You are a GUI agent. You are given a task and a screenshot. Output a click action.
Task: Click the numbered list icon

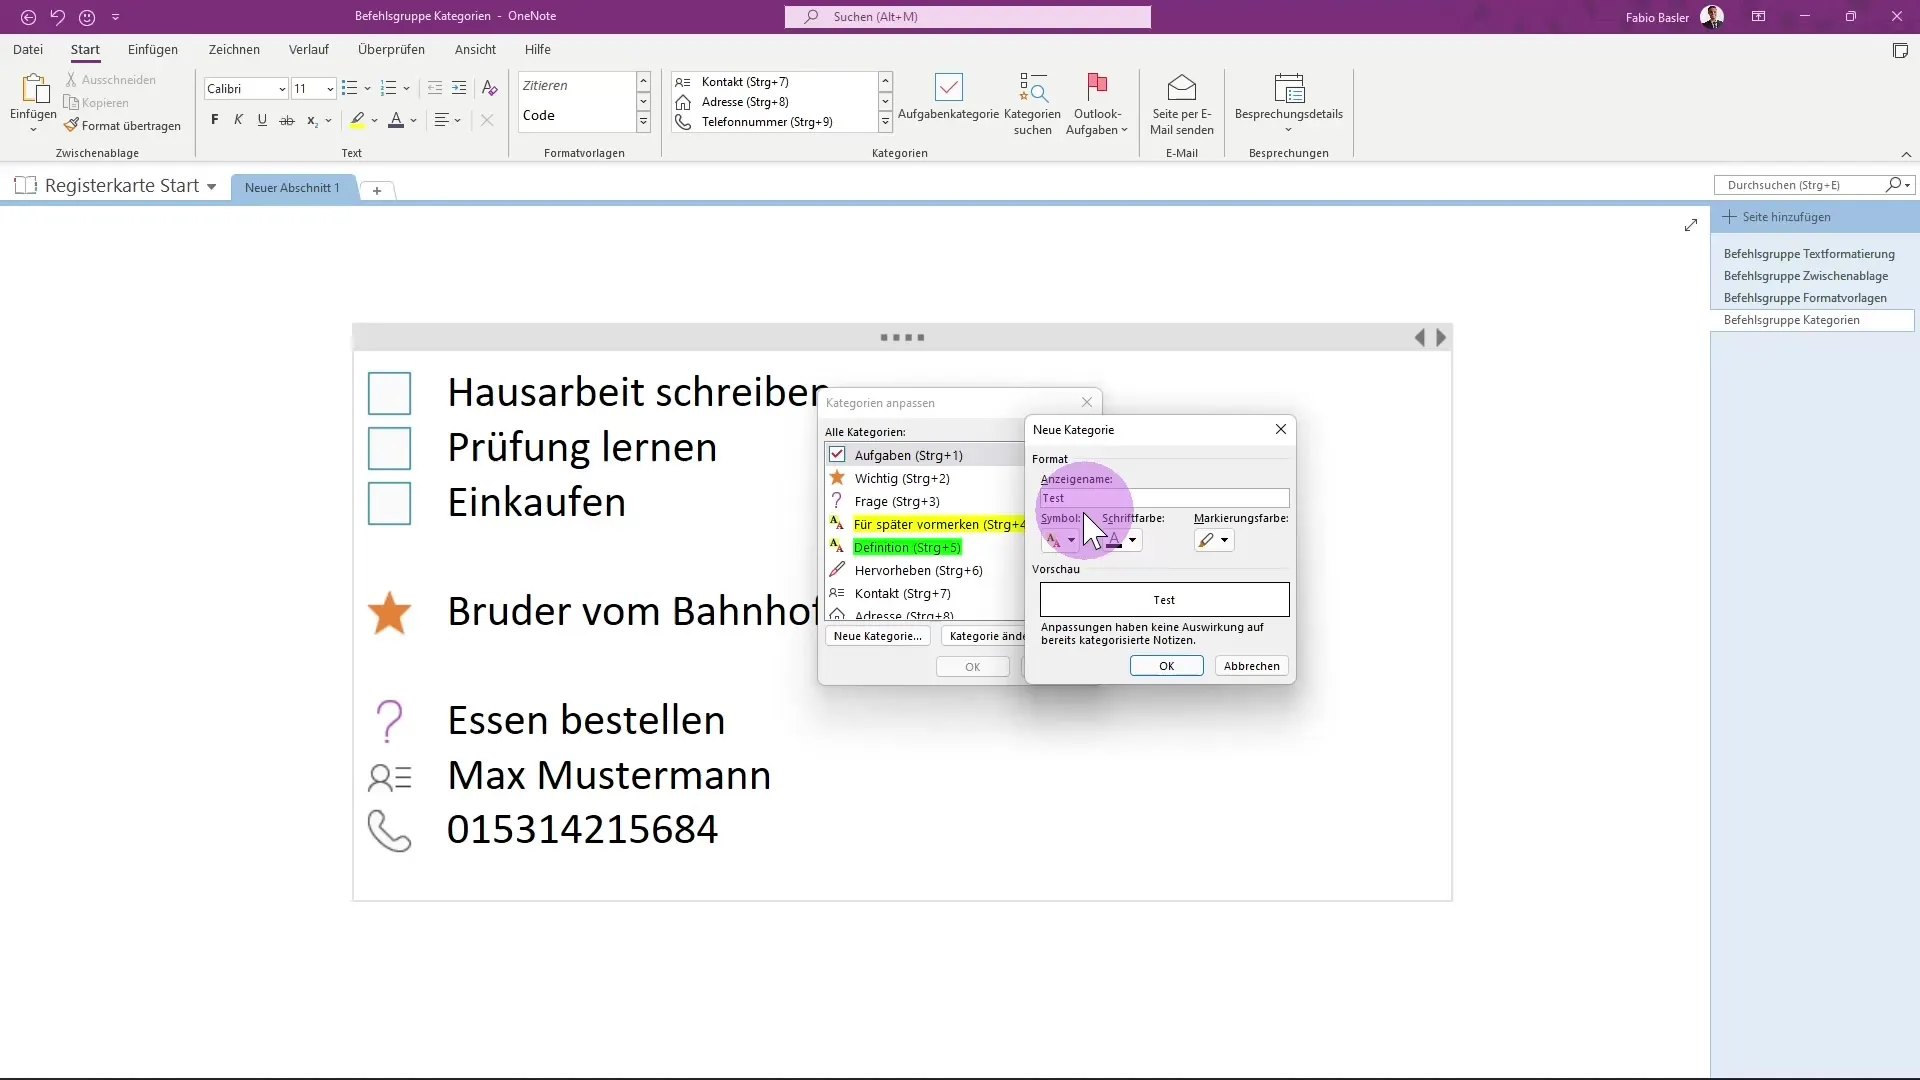pos(389,89)
